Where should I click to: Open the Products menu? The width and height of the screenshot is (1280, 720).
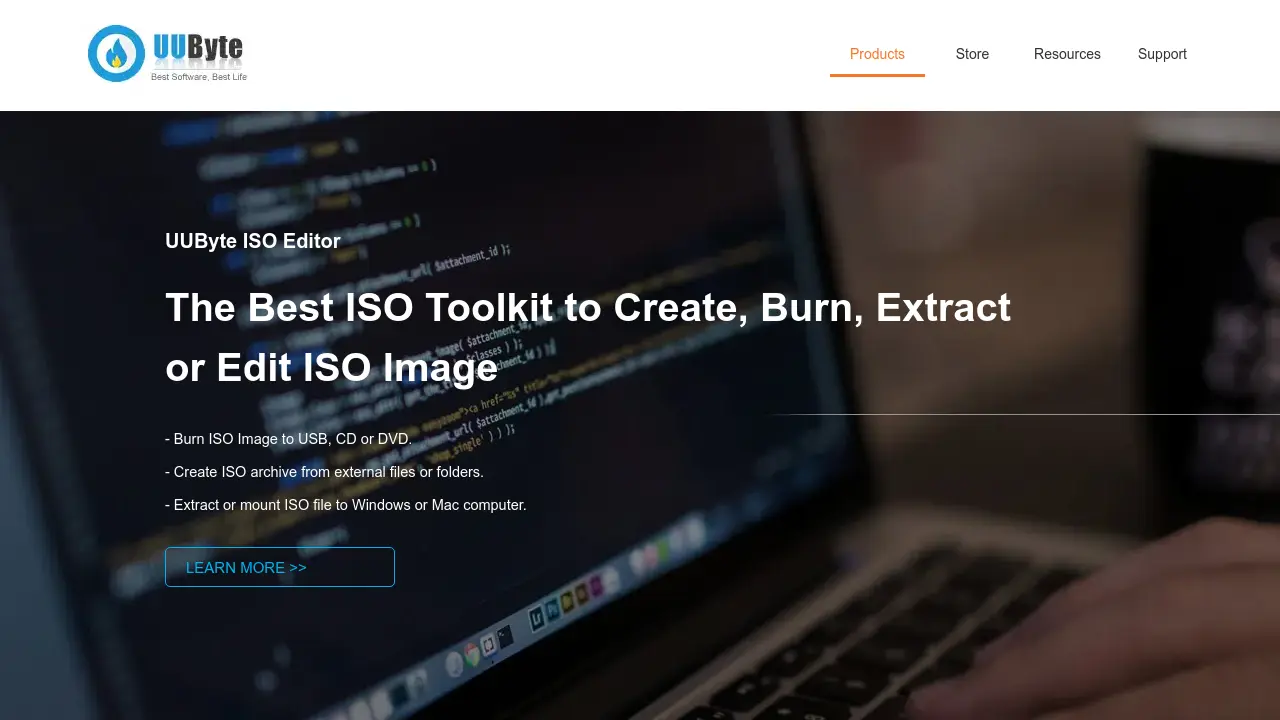tap(877, 54)
